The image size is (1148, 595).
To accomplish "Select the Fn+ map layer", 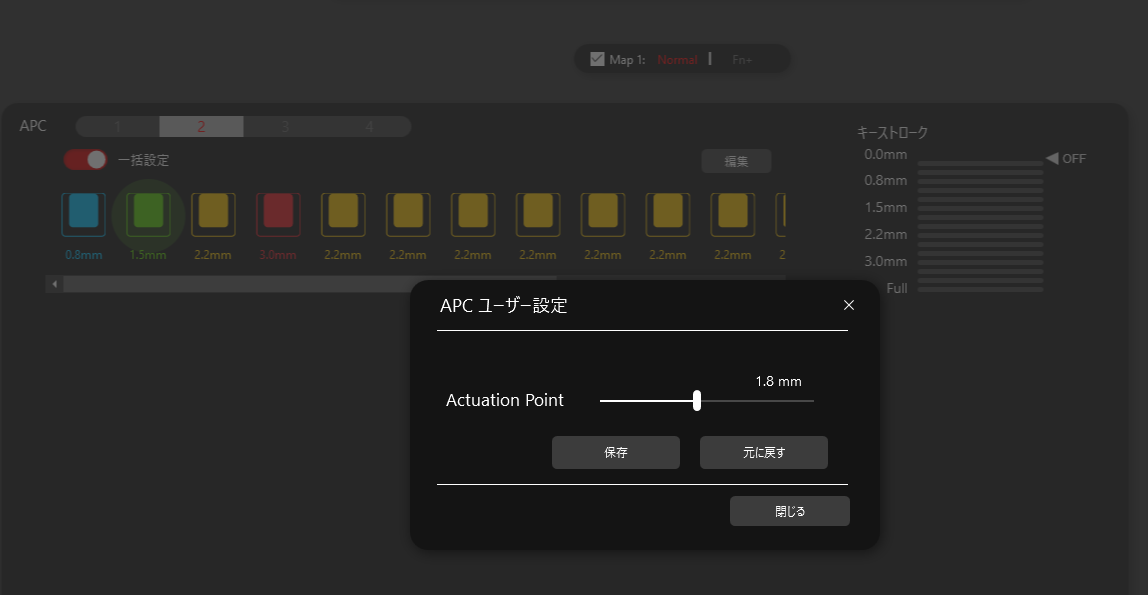I will point(742,60).
